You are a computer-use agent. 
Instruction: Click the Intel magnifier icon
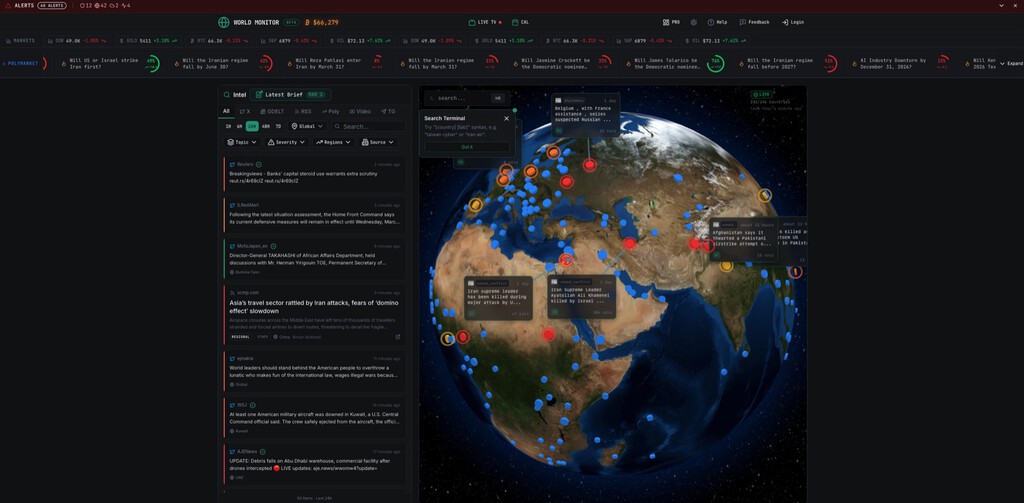(x=226, y=94)
